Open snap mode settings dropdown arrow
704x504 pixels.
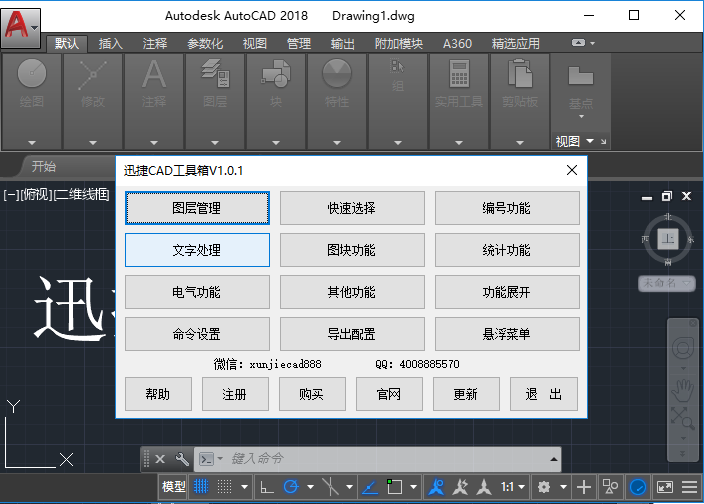(x=244, y=487)
